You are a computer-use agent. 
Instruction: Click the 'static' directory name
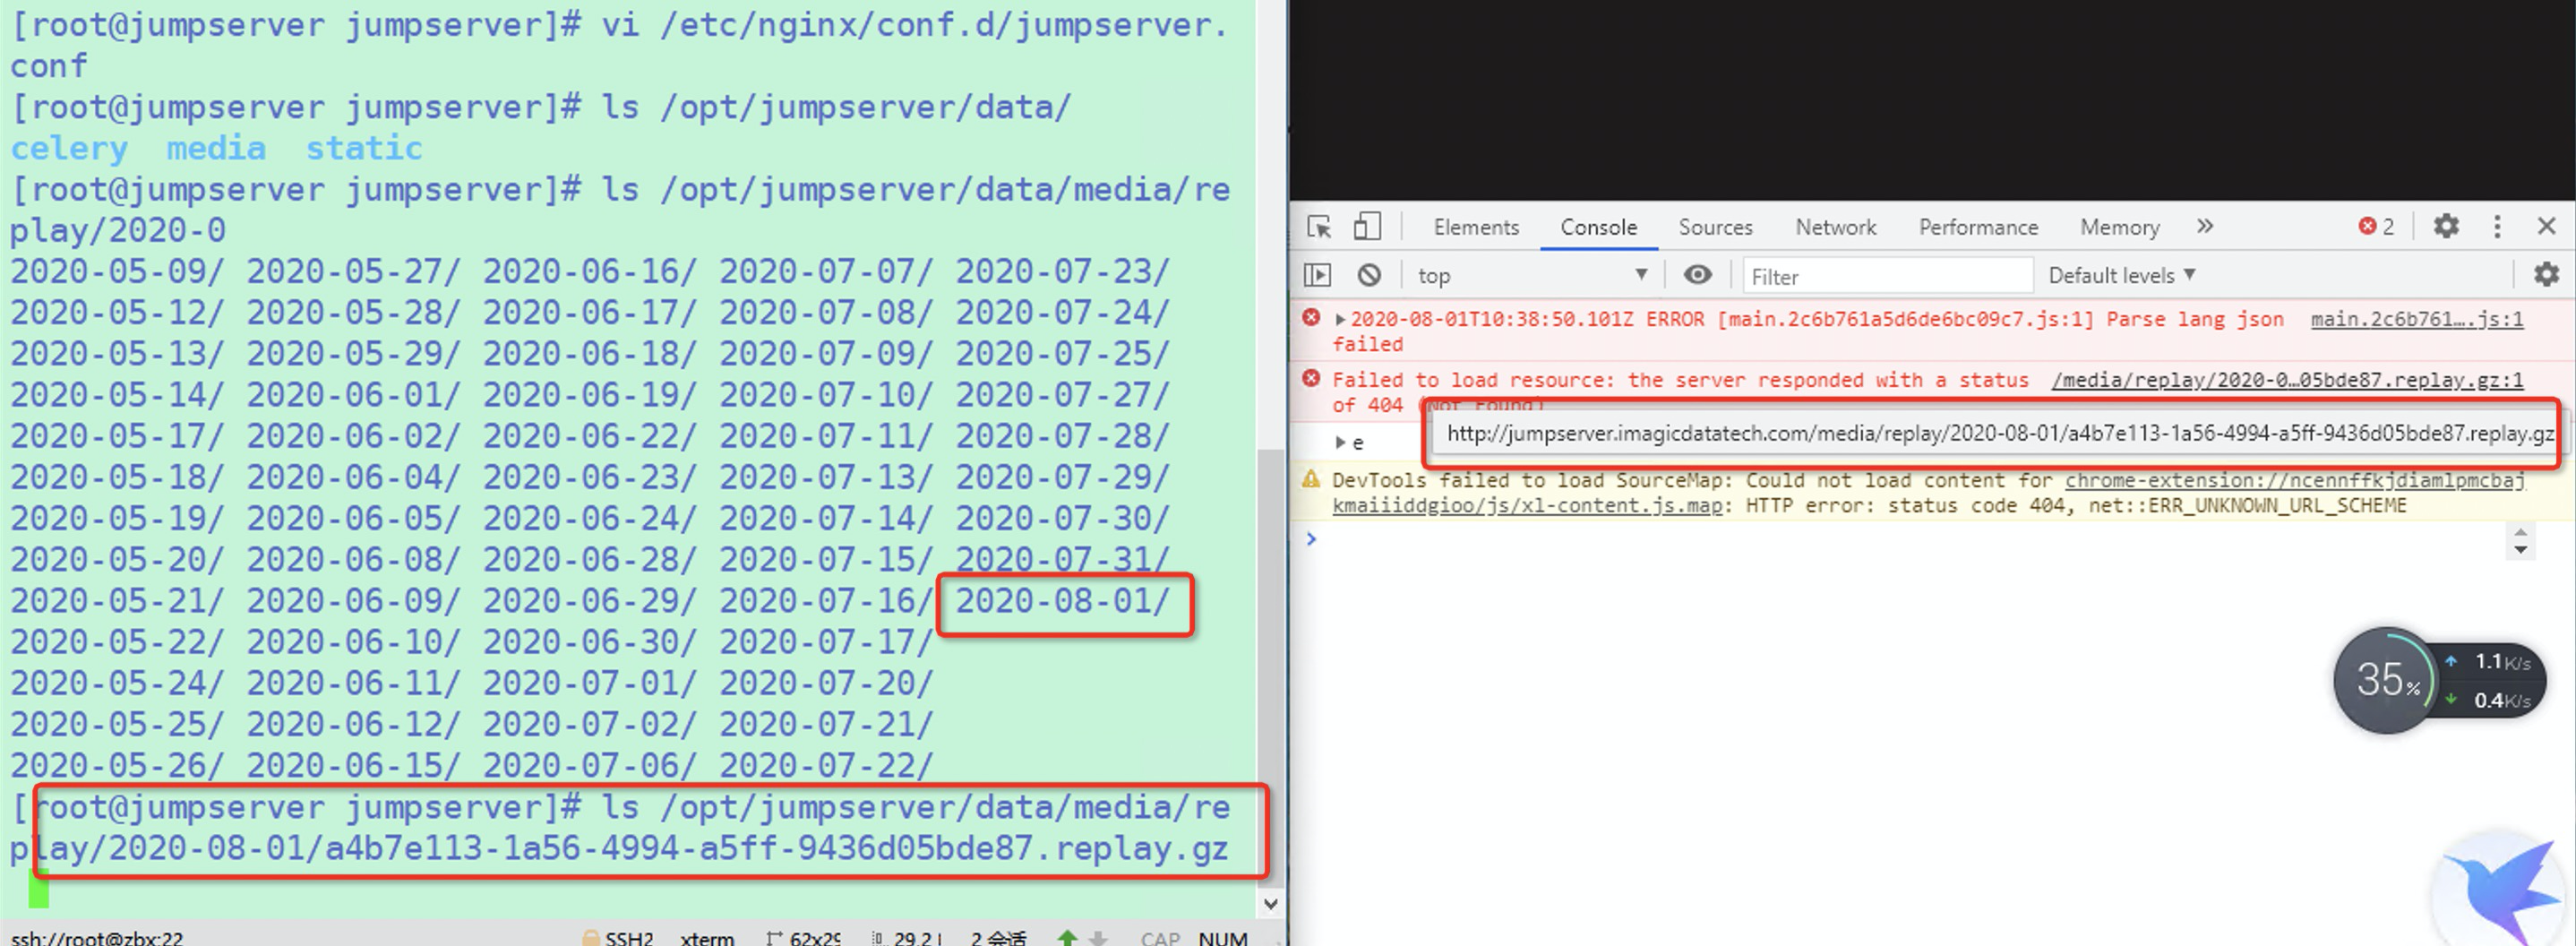pyautogui.click(x=364, y=148)
